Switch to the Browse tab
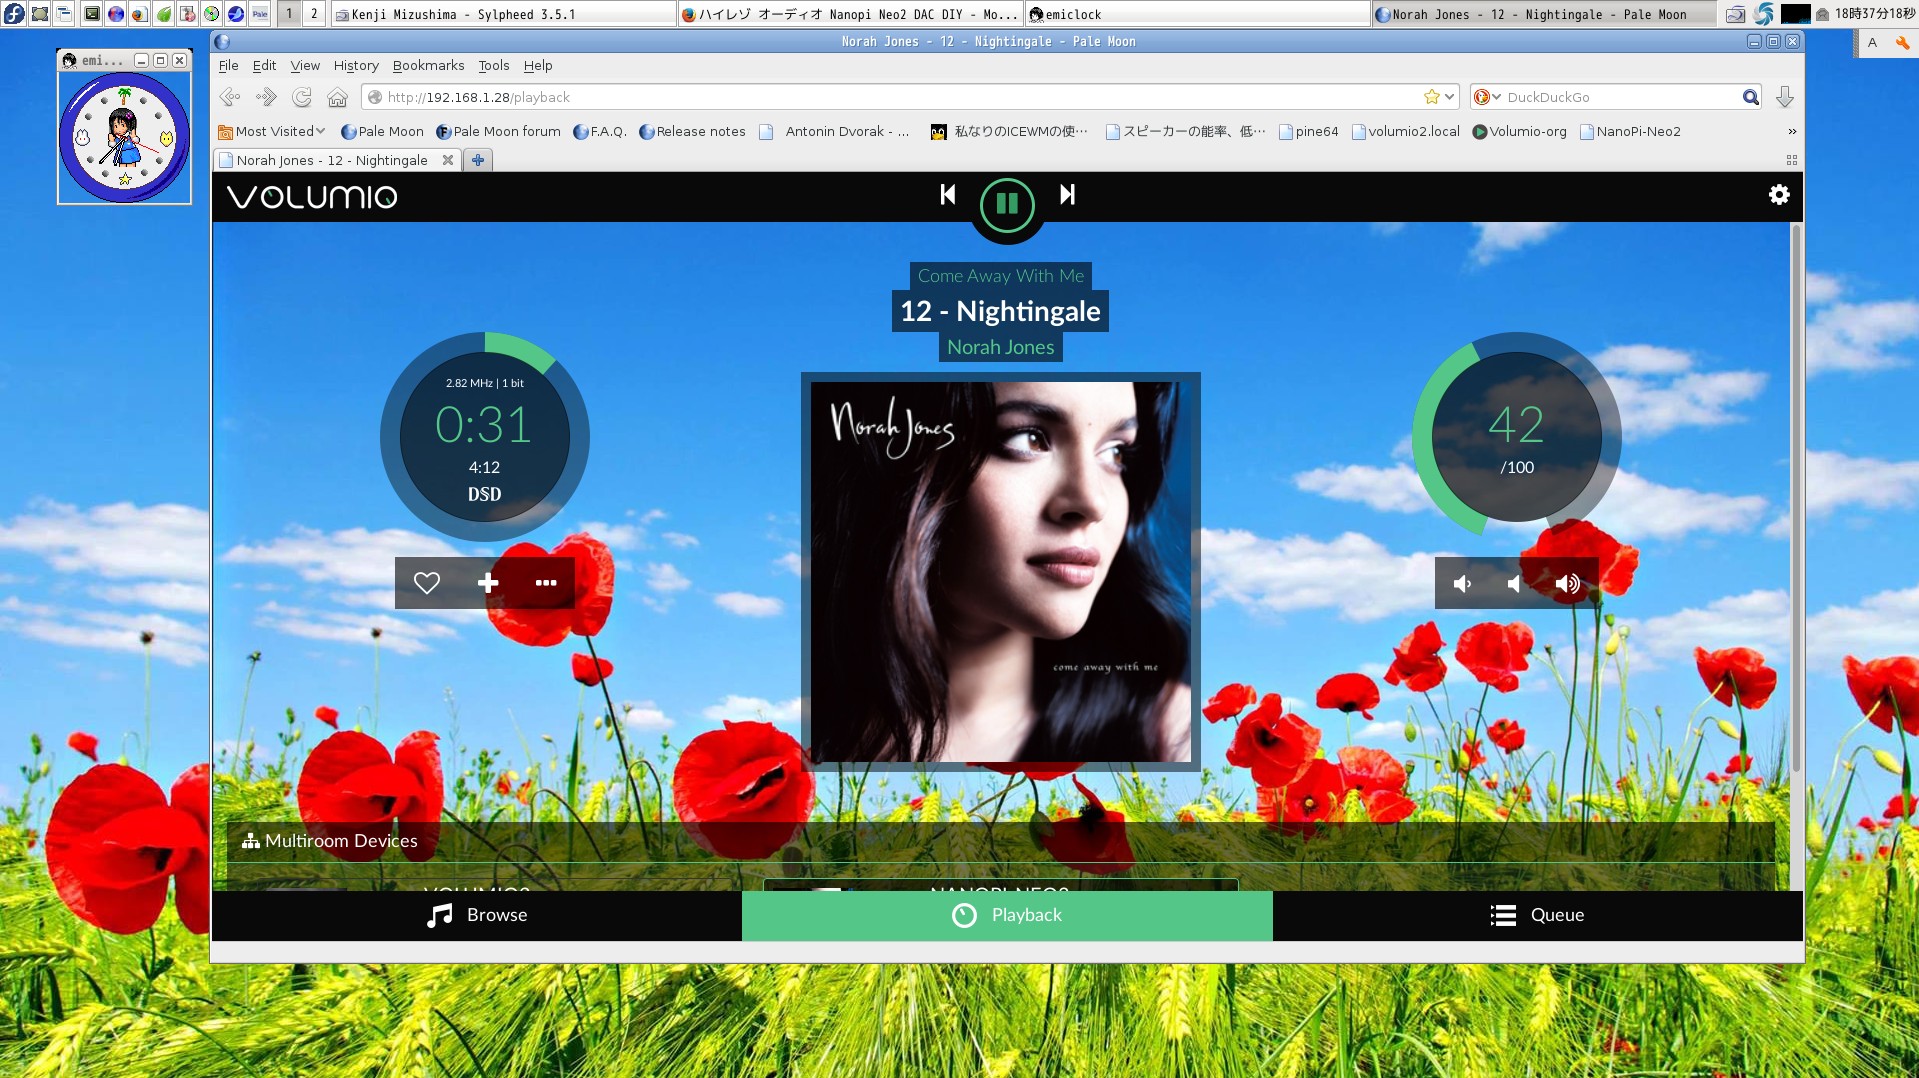 pos(477,915)
